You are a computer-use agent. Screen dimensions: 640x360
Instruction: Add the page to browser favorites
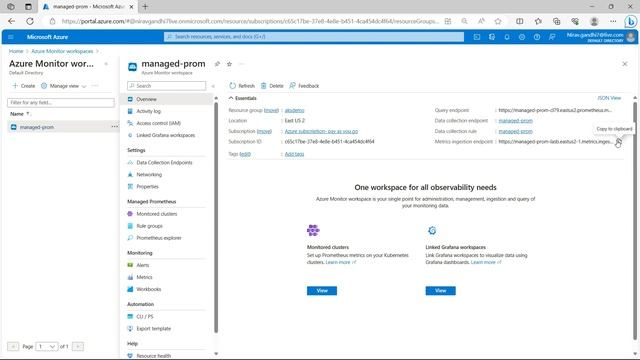pos(498,21)
